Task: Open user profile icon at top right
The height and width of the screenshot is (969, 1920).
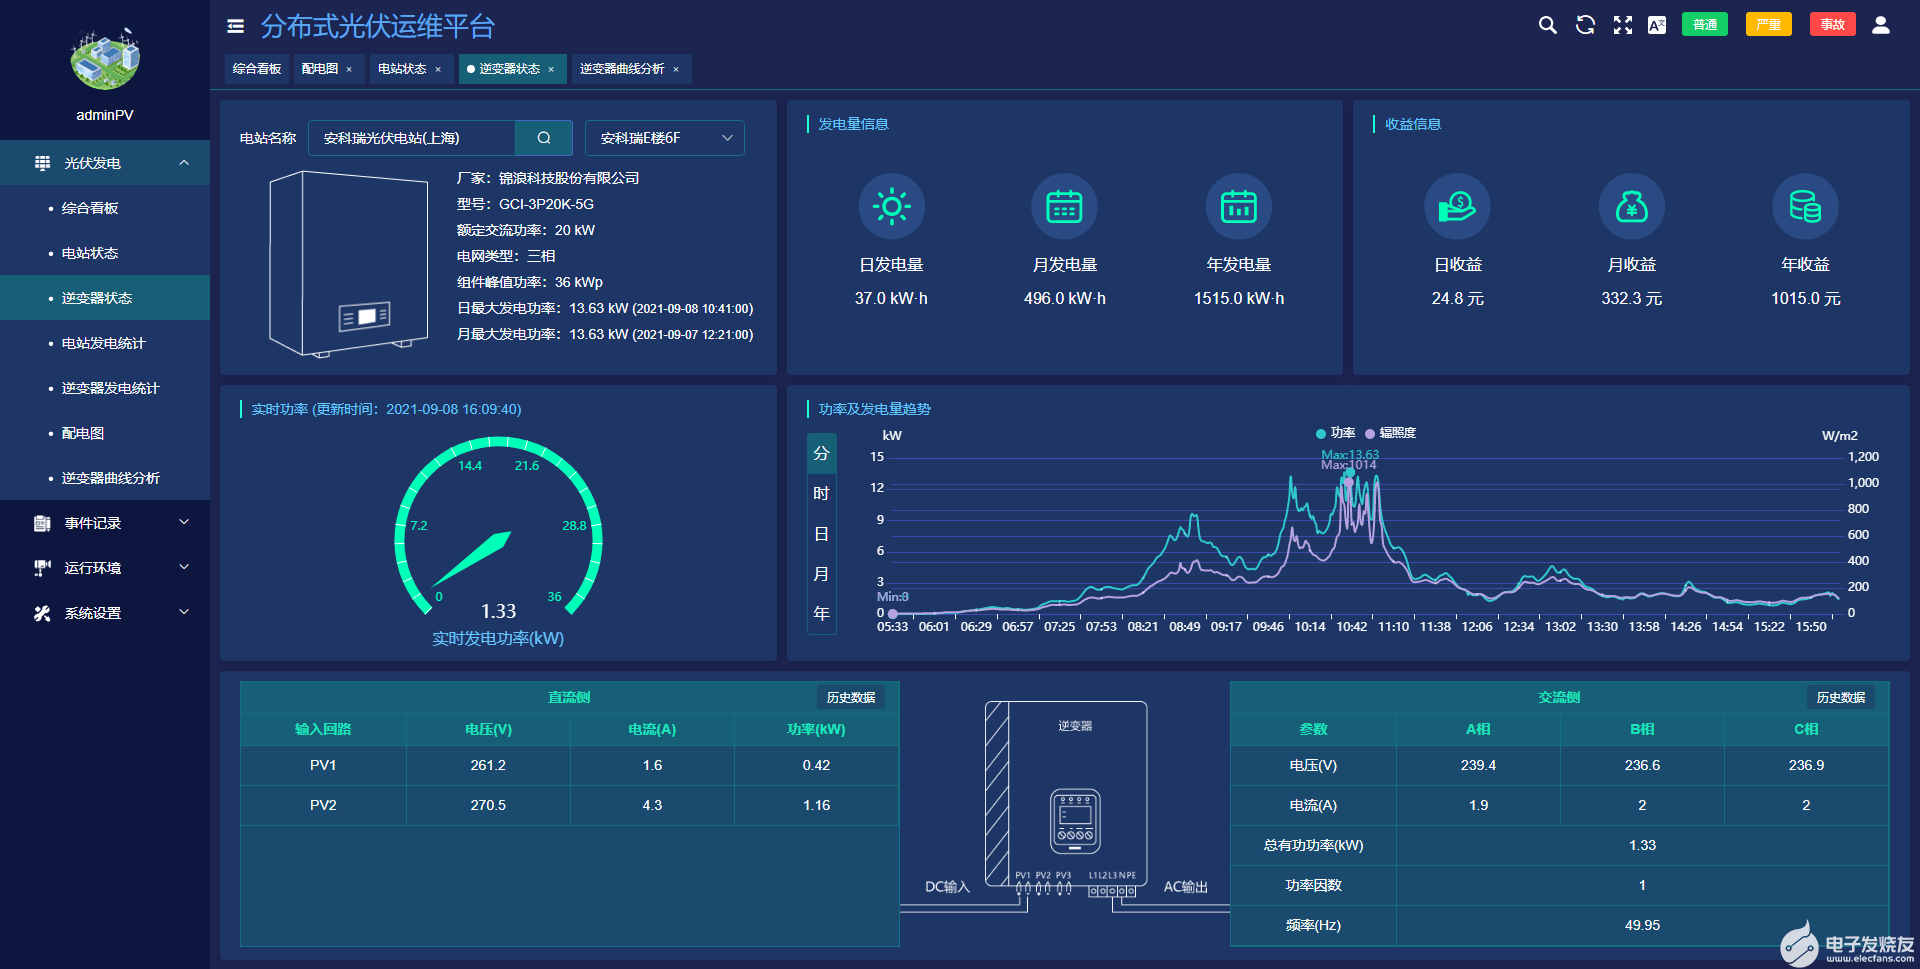Action: [x=1881, y=25]
